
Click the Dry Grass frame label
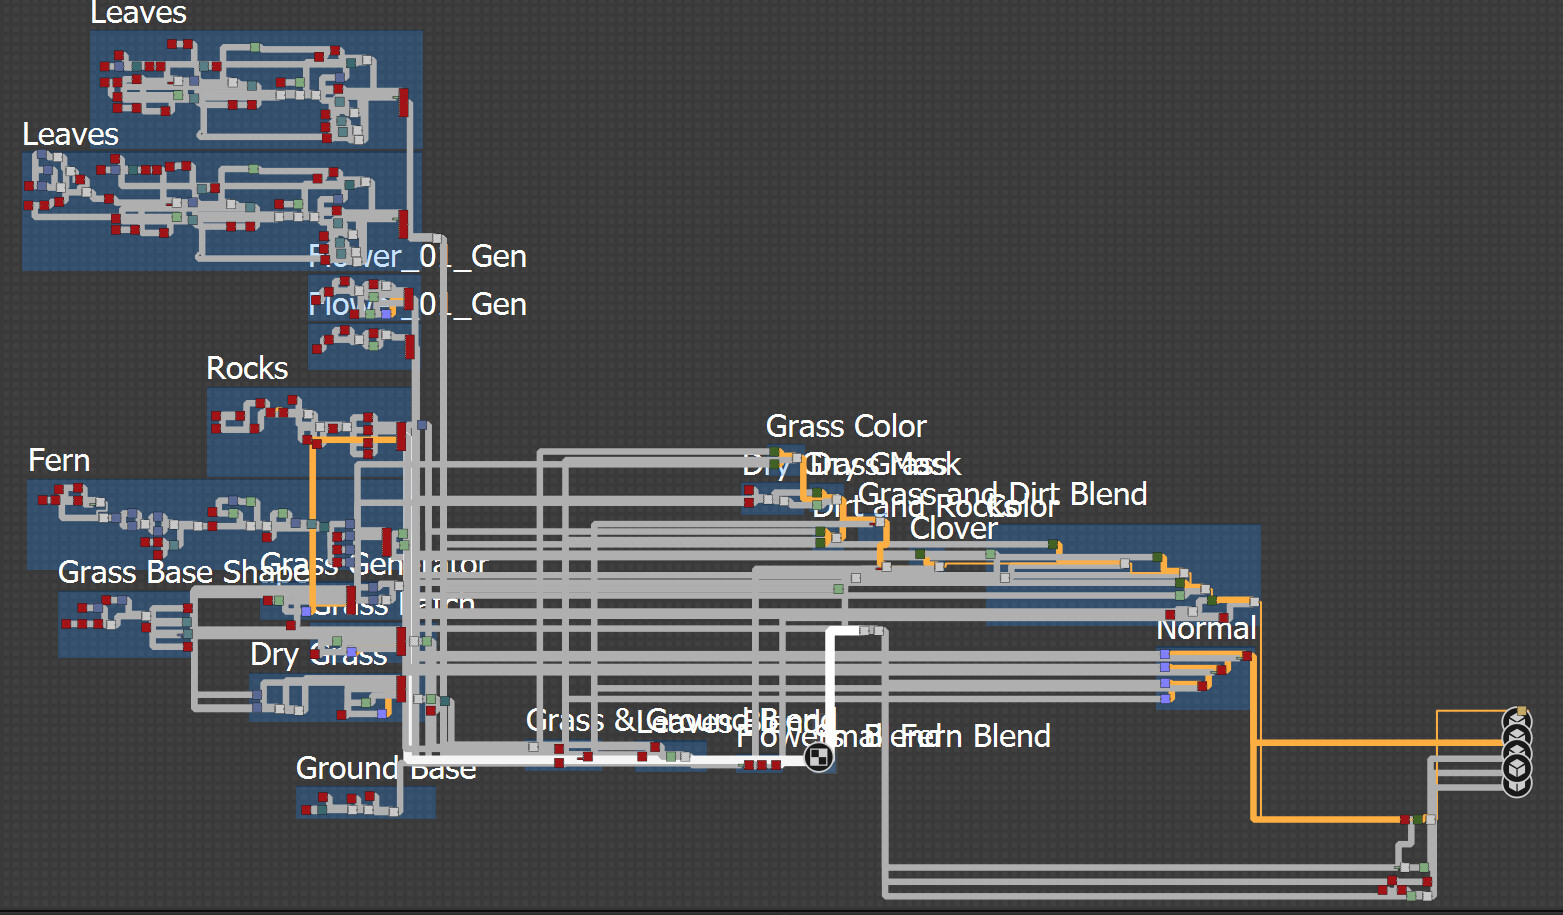318,655
